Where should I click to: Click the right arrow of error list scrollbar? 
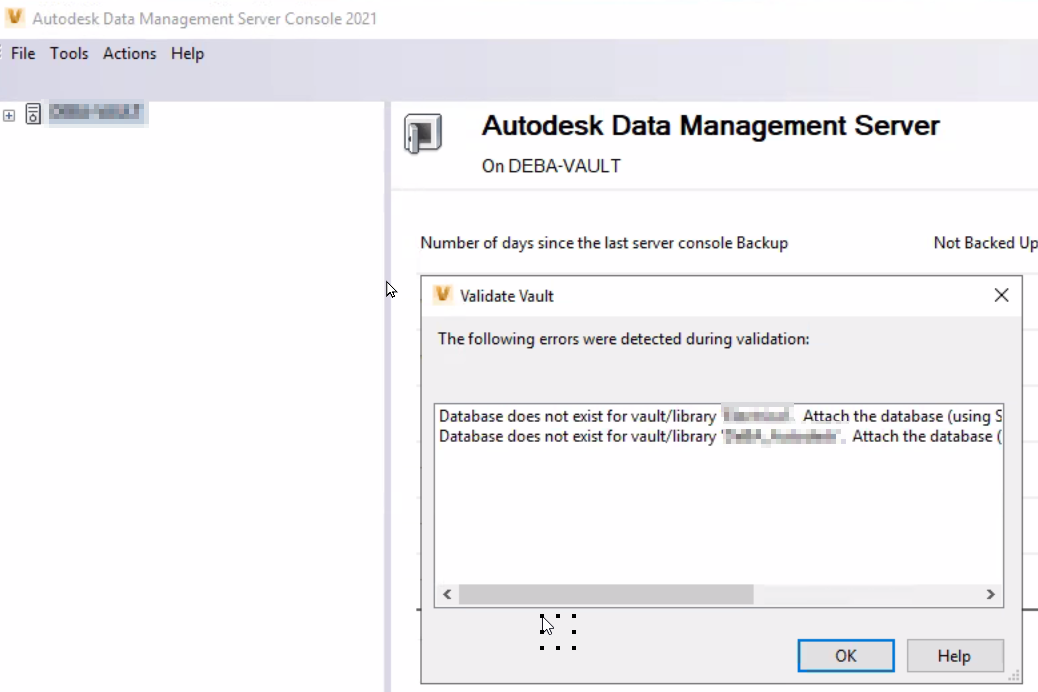[991, 594]
